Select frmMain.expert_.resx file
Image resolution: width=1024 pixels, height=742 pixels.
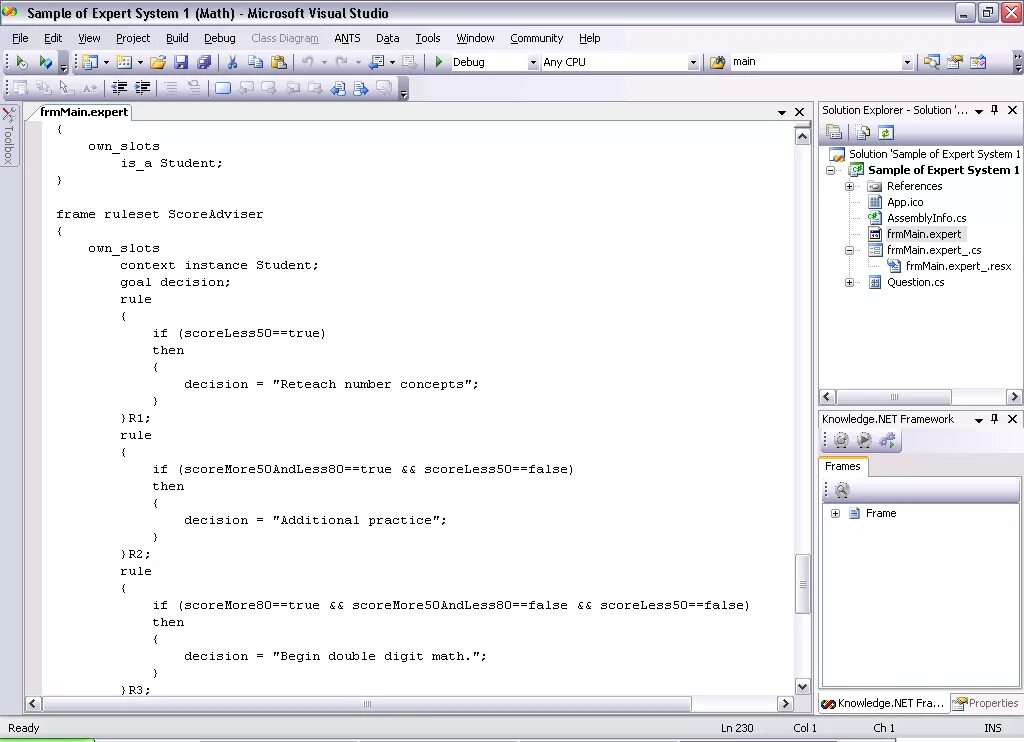tap(958, 266)
